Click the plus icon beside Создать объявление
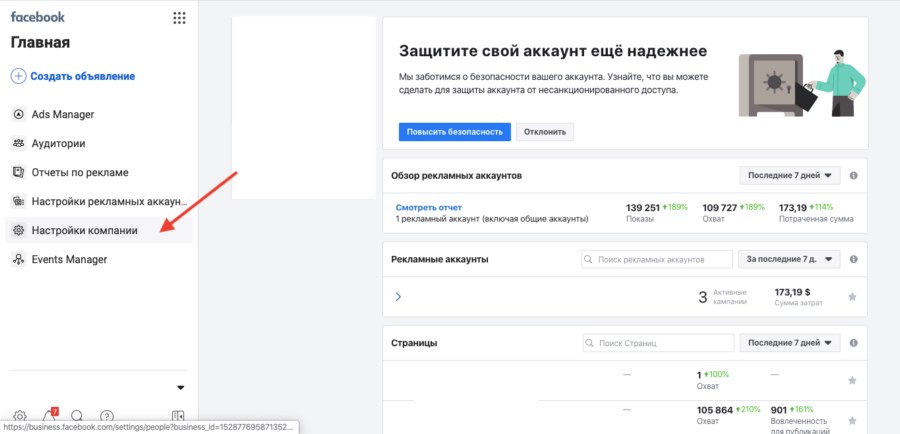This screenshot has width=900, height=434. pyautogui.click(x=18, y=76)
